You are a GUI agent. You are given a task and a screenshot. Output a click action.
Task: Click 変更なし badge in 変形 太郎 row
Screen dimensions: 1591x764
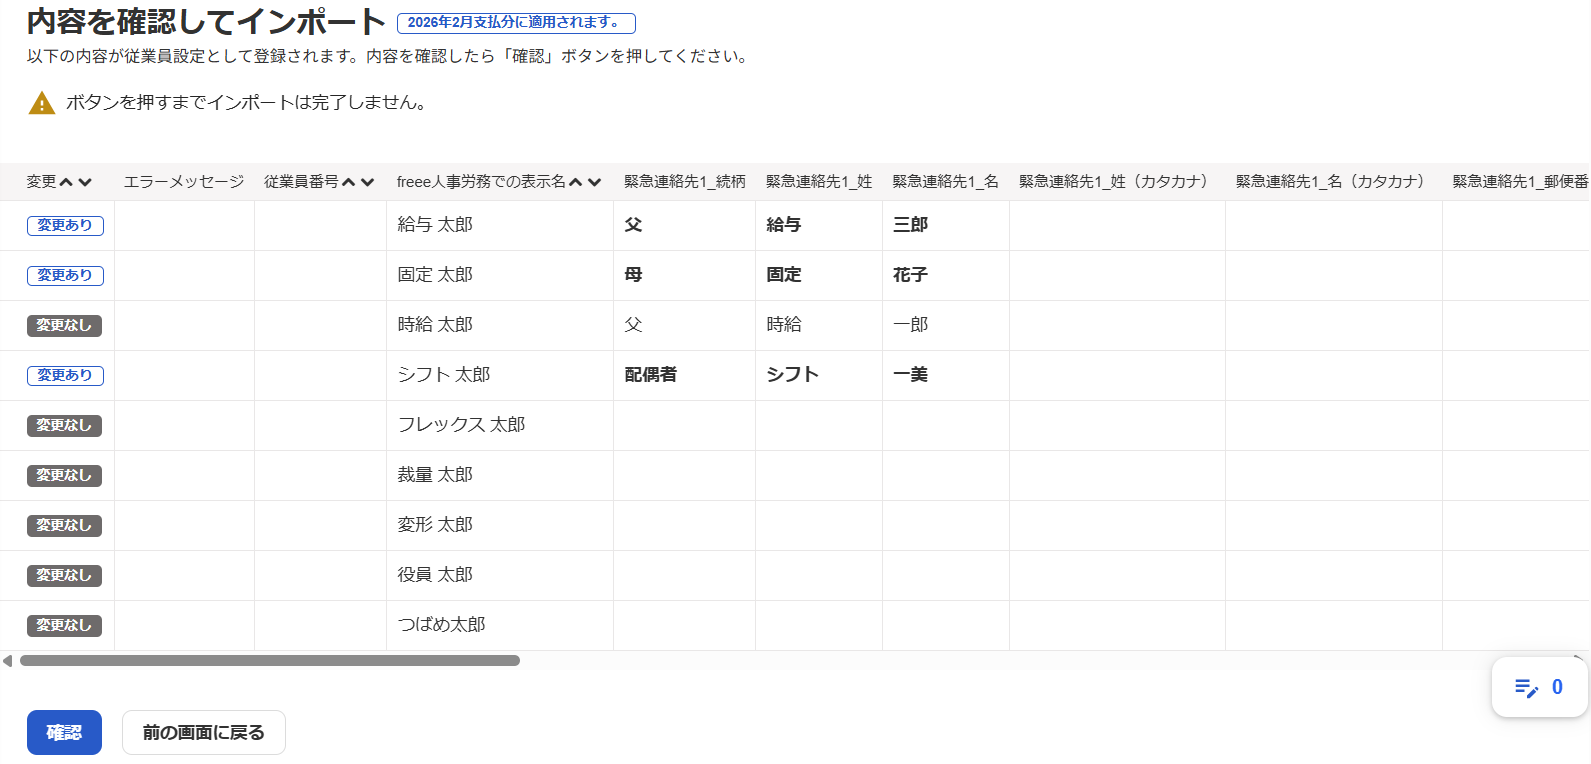(64, 526)
